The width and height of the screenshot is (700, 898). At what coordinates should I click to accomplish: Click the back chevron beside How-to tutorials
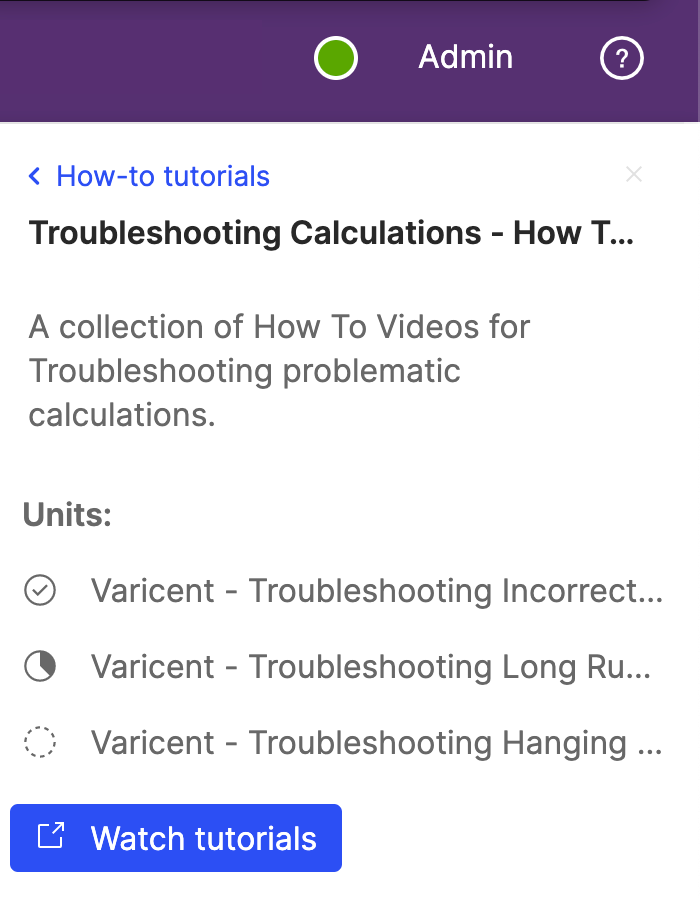[35, 177]
